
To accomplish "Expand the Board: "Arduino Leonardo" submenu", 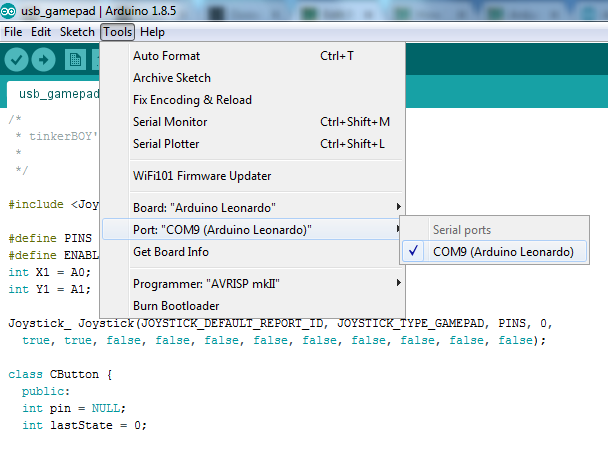I will coord(252,207).
